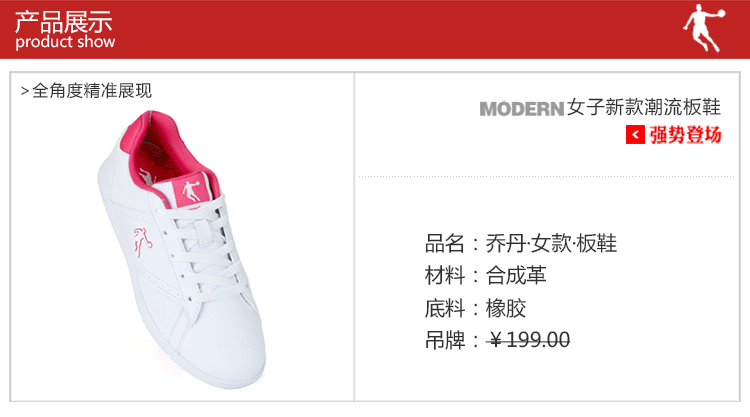Viewport: 750px width, 417px height.
Task: Click the sole material value 橡胶
Action: [x=506, y=308]
